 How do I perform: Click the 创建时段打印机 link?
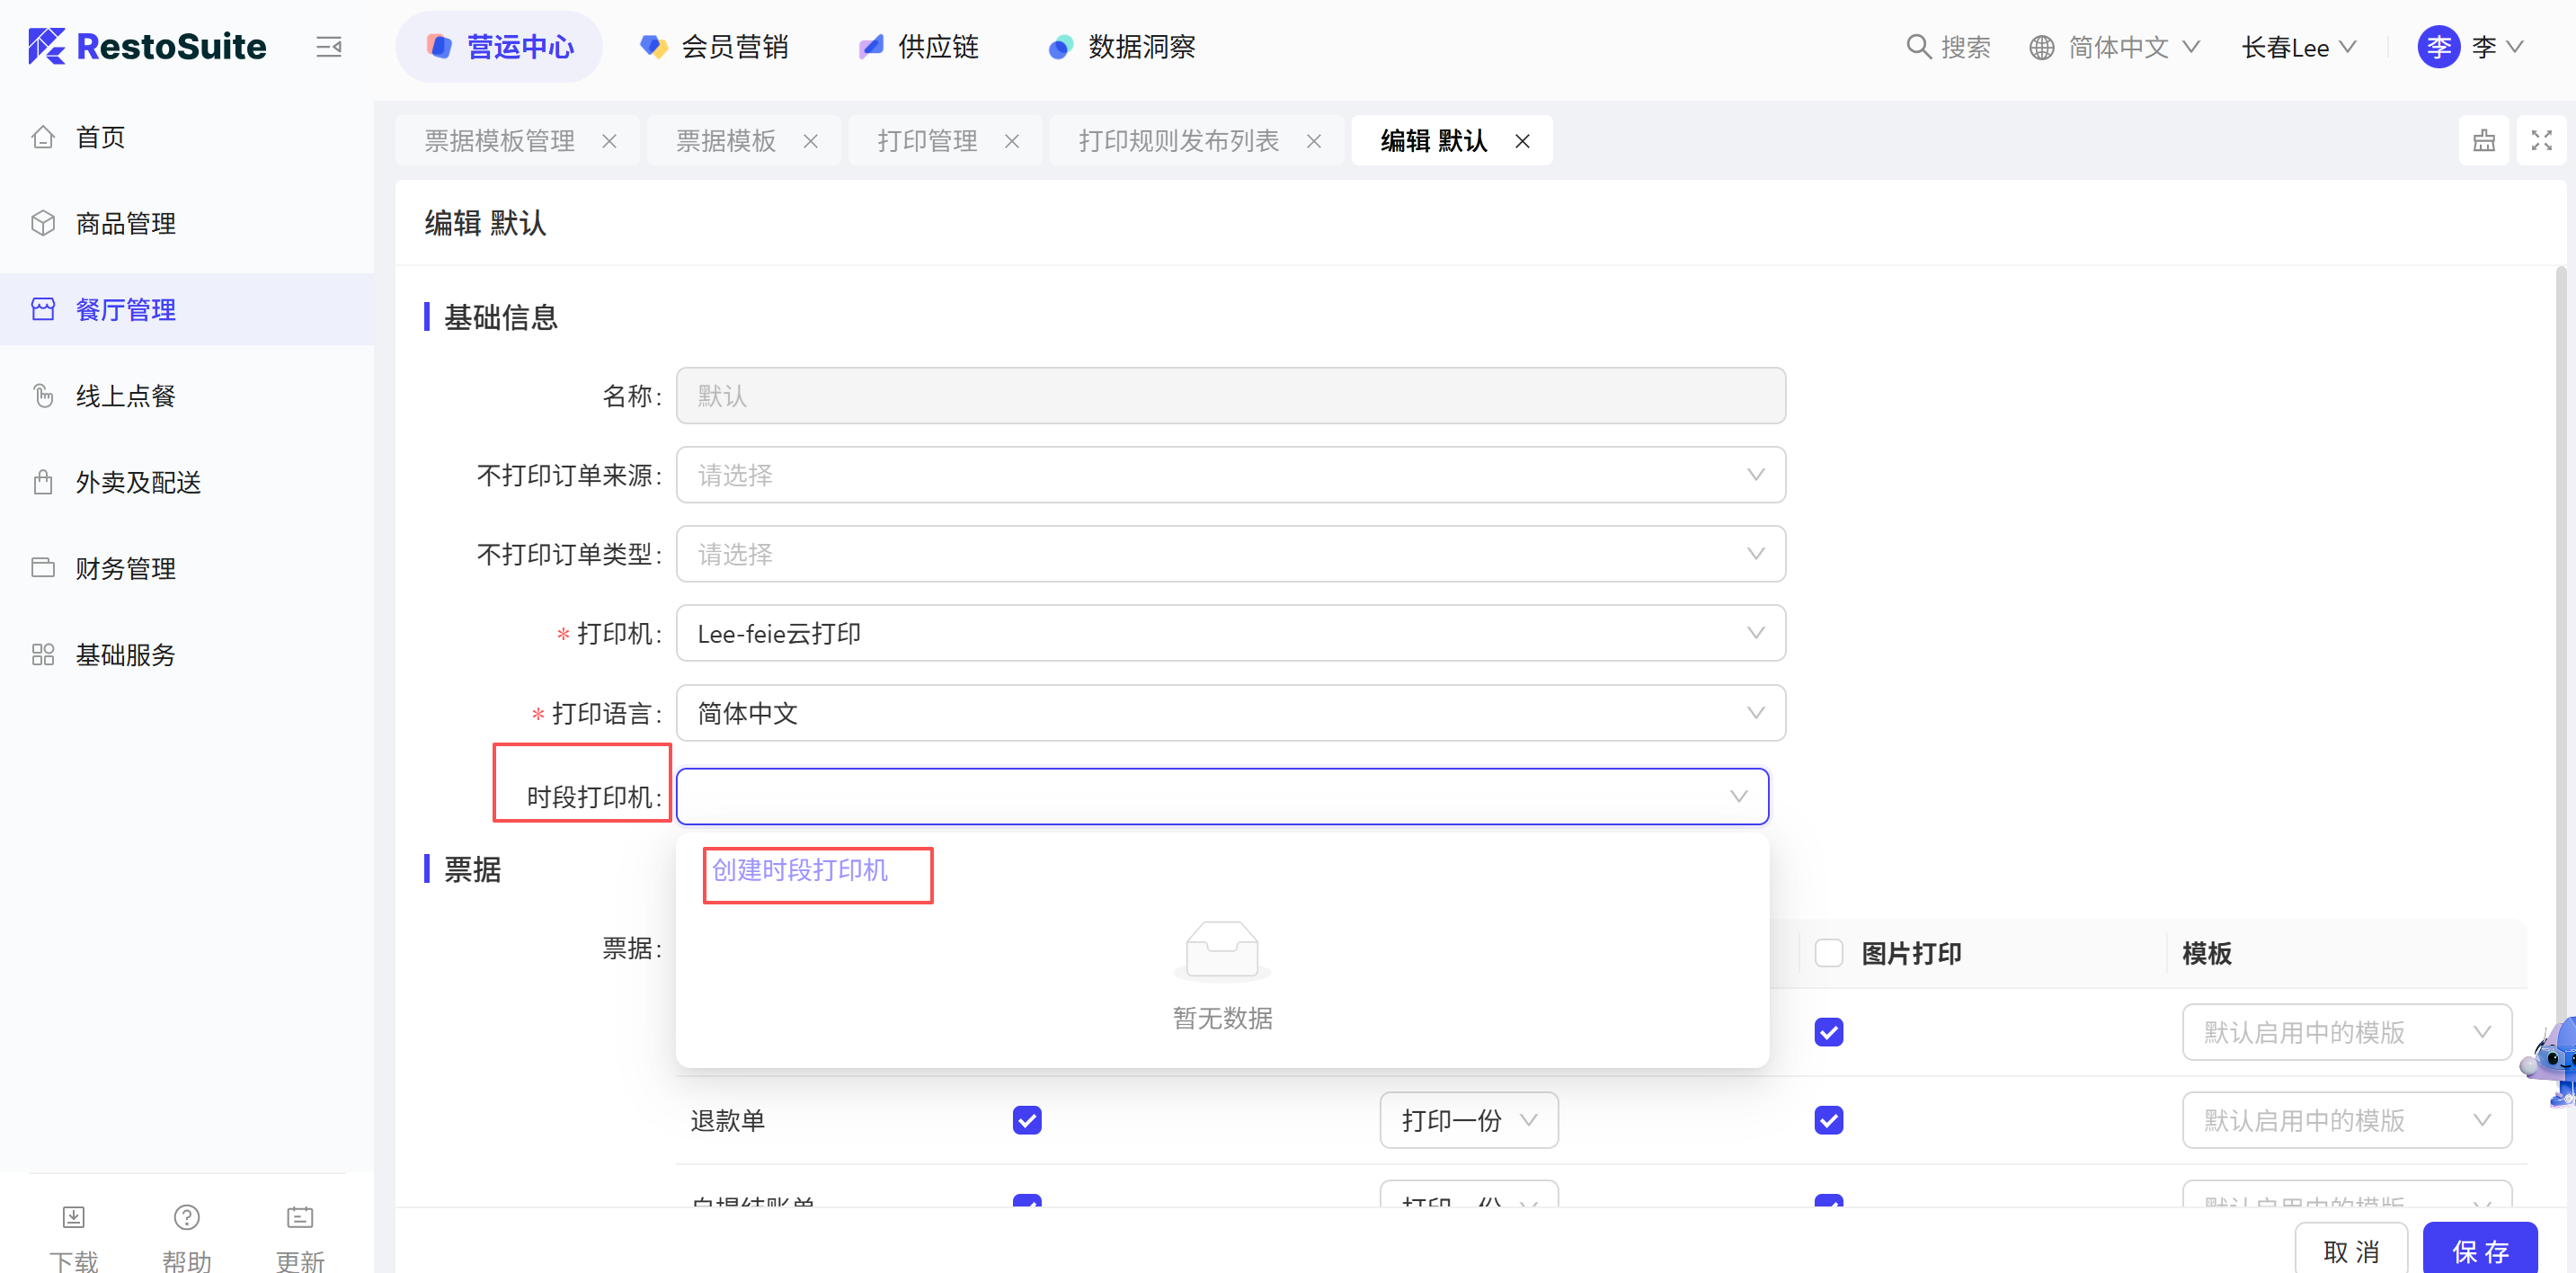pyautogui.click(x=799, y=870)
